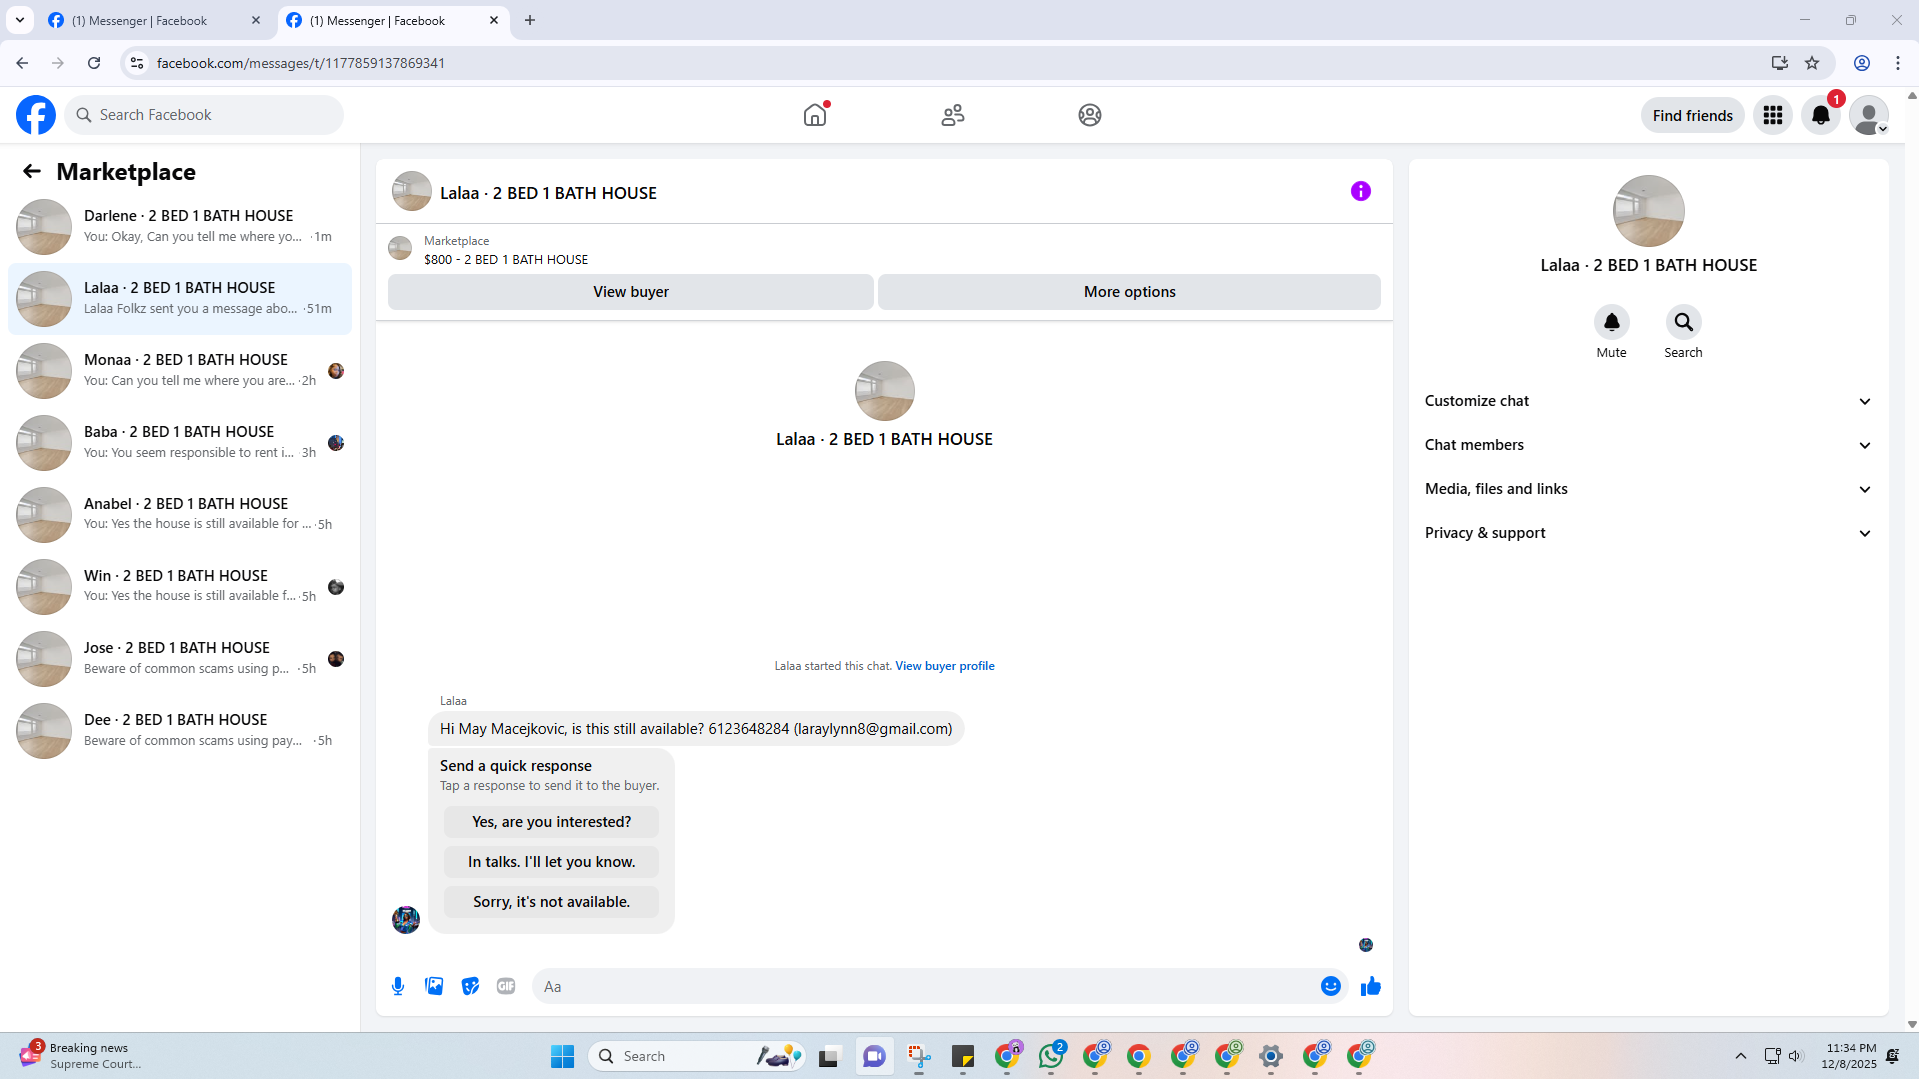1919x1079 pixels.
Task: Go to the Home feed icon
Action: pyautogui.click(x=815, y=115)
